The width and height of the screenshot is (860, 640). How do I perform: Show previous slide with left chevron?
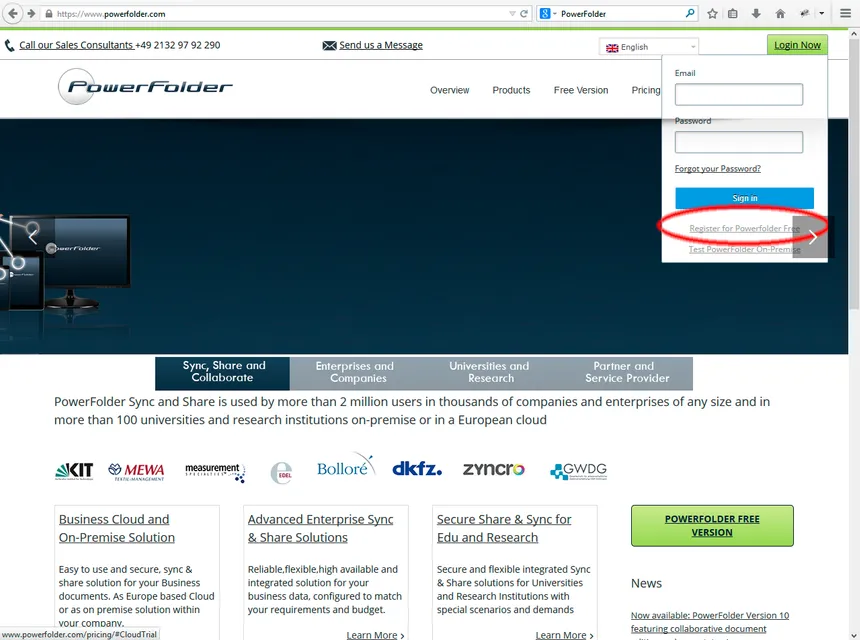[33, 237]
